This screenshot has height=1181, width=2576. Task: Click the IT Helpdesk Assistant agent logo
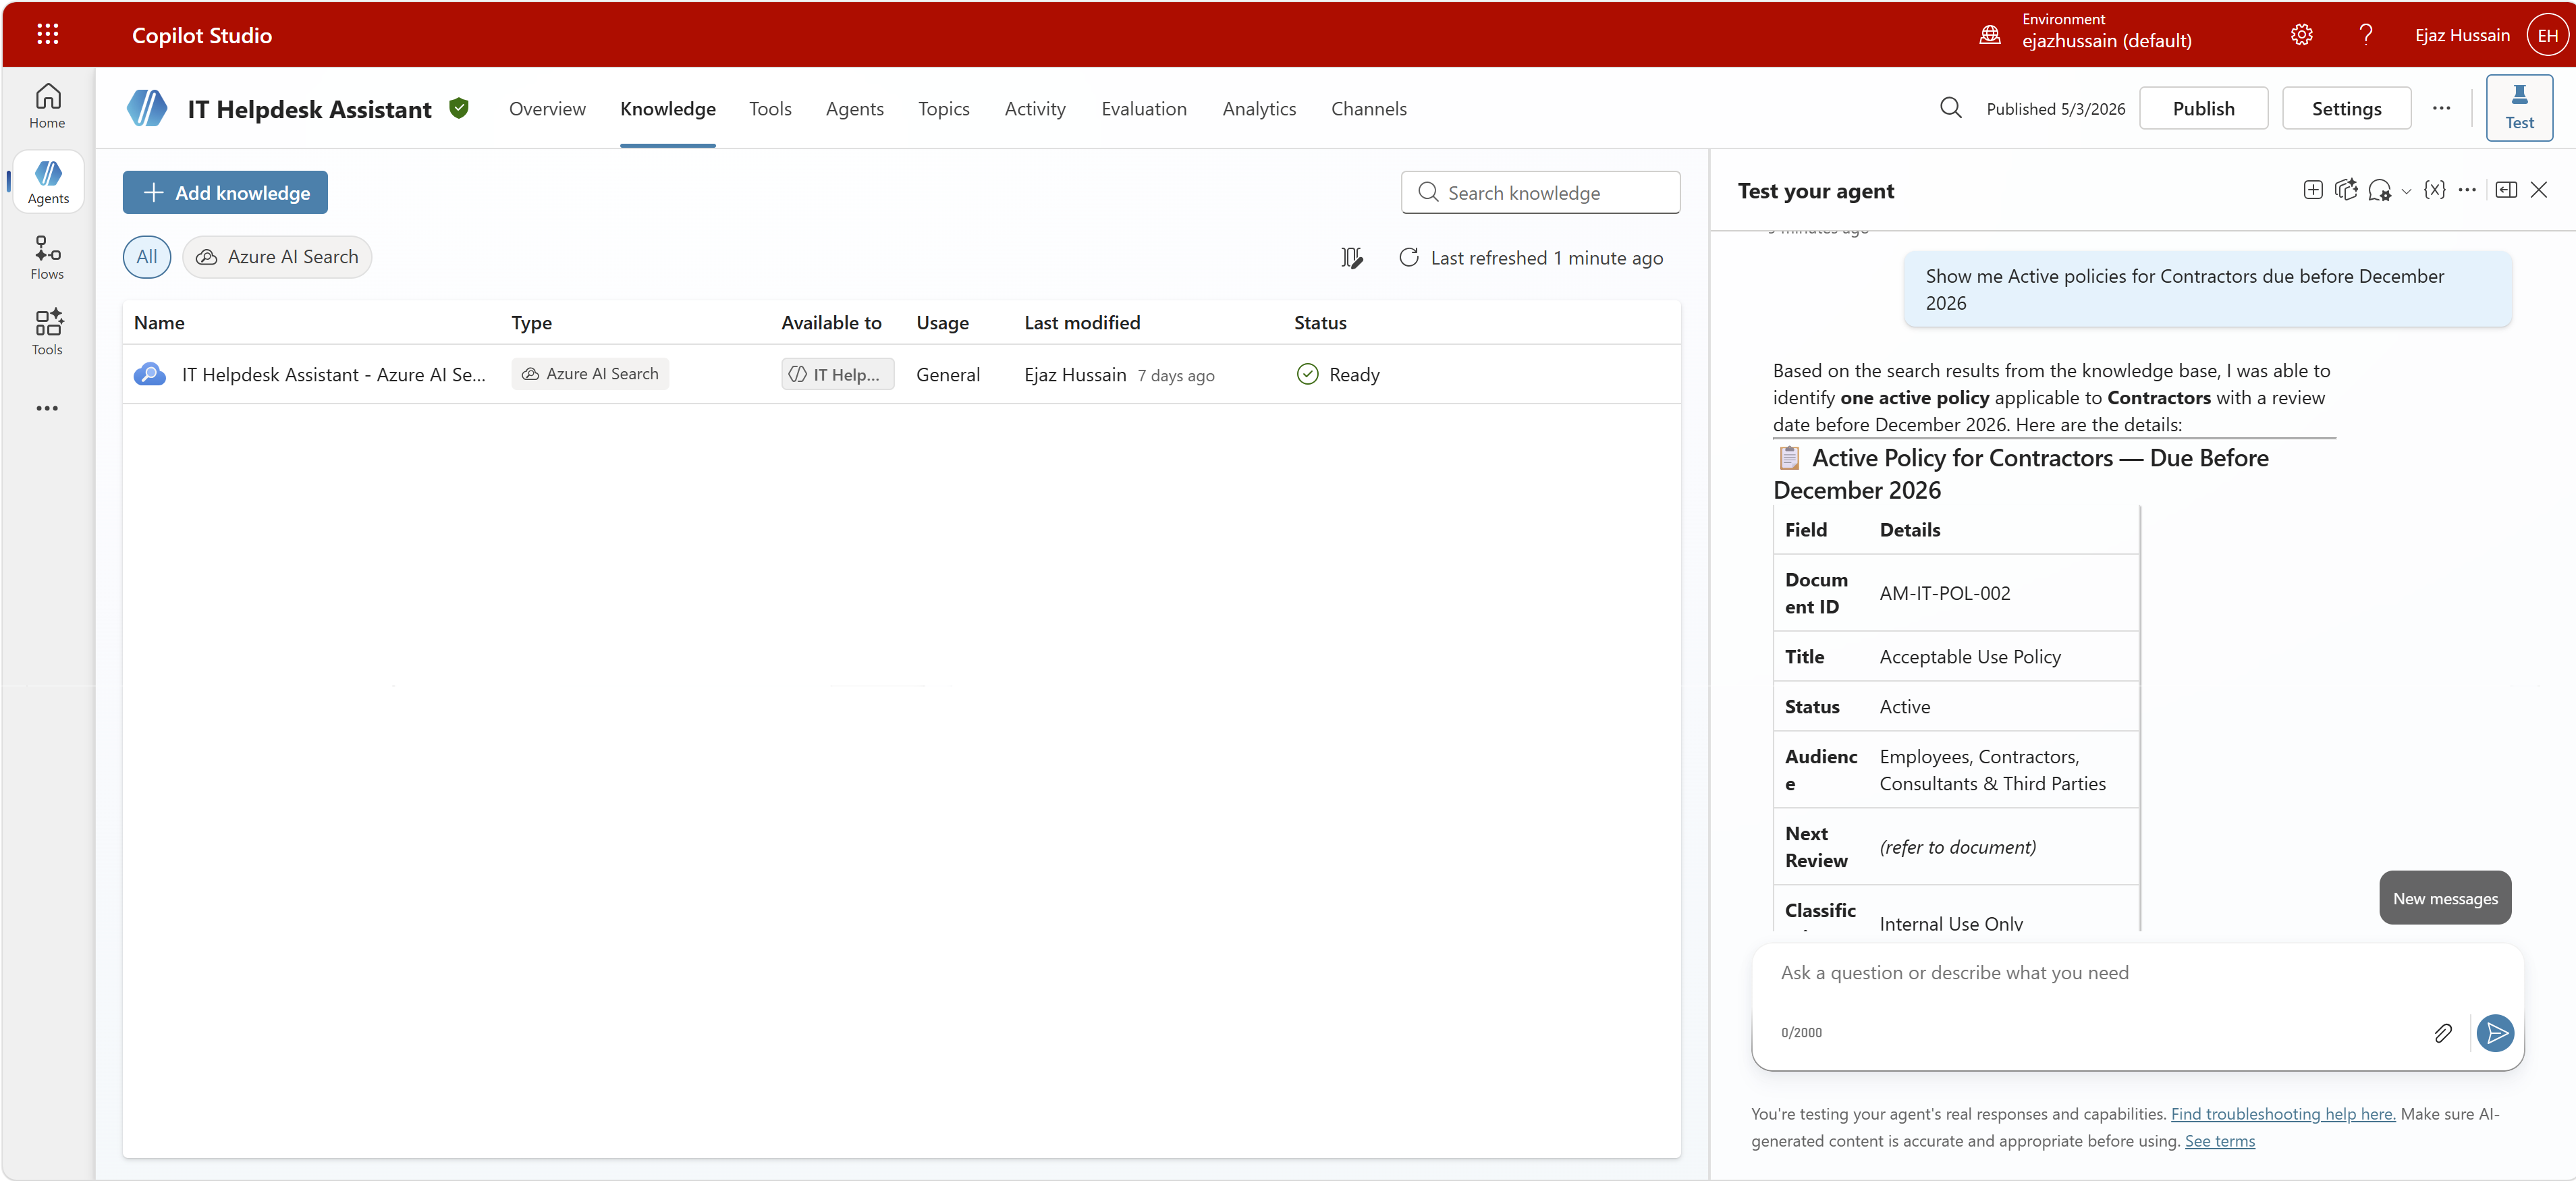coord(147,108)
